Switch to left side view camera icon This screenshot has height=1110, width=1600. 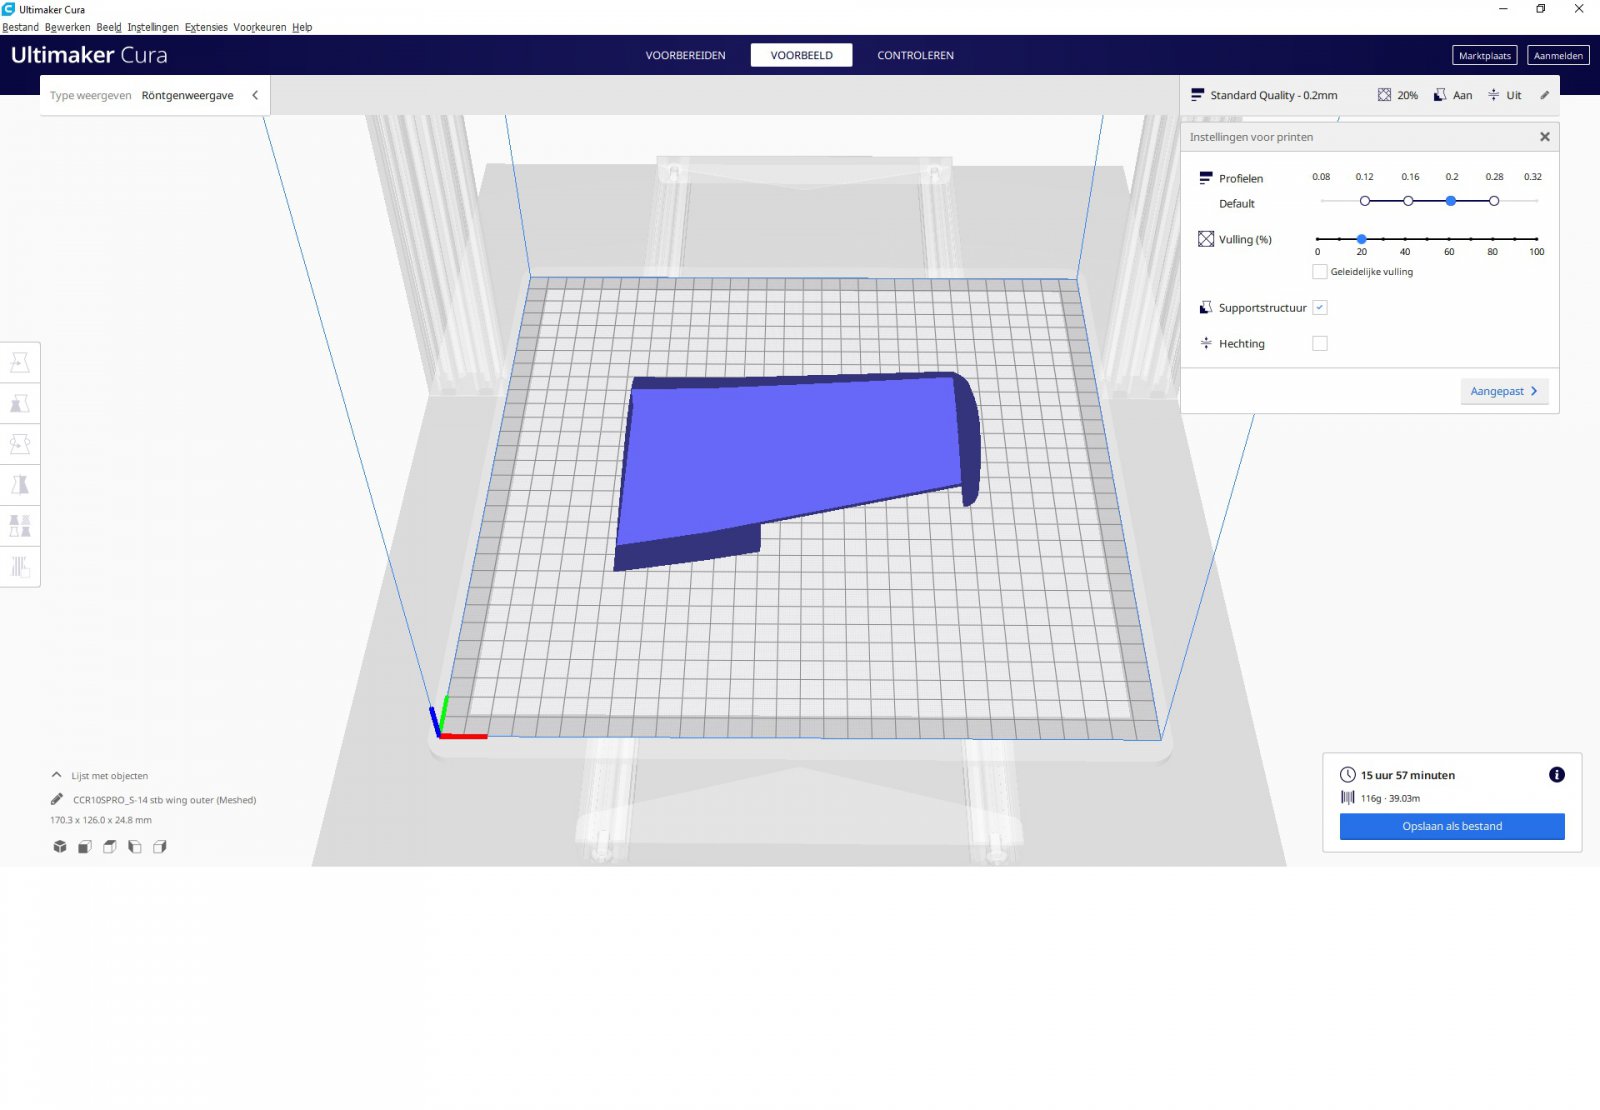pyautogui.click(x=135, y=847)
